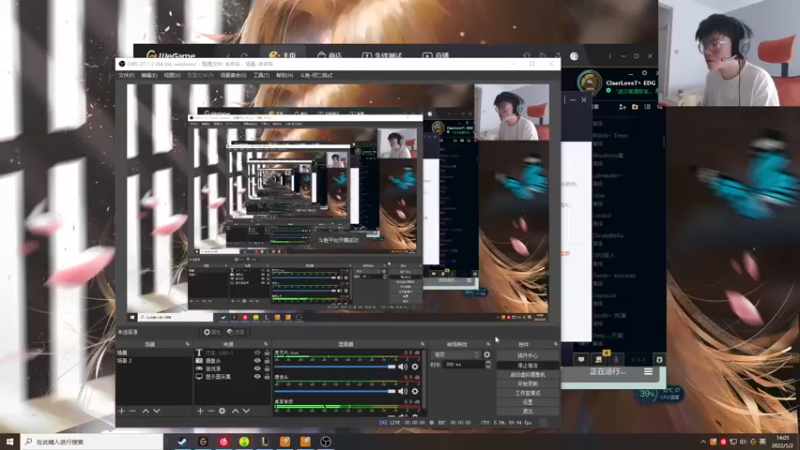The height and width of the screenshot is (450, 800).
Task: Toggle lock on the text source
Action: [x=266, y=353]
